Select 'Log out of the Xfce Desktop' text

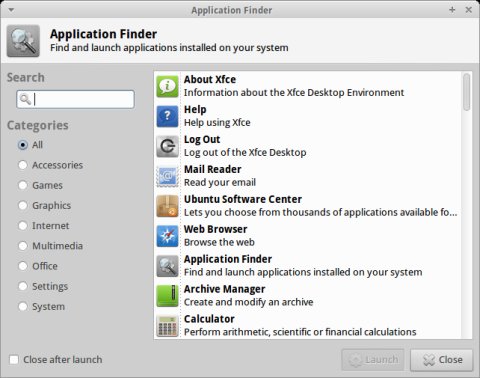pyautogui.click(x=245, y=153)
